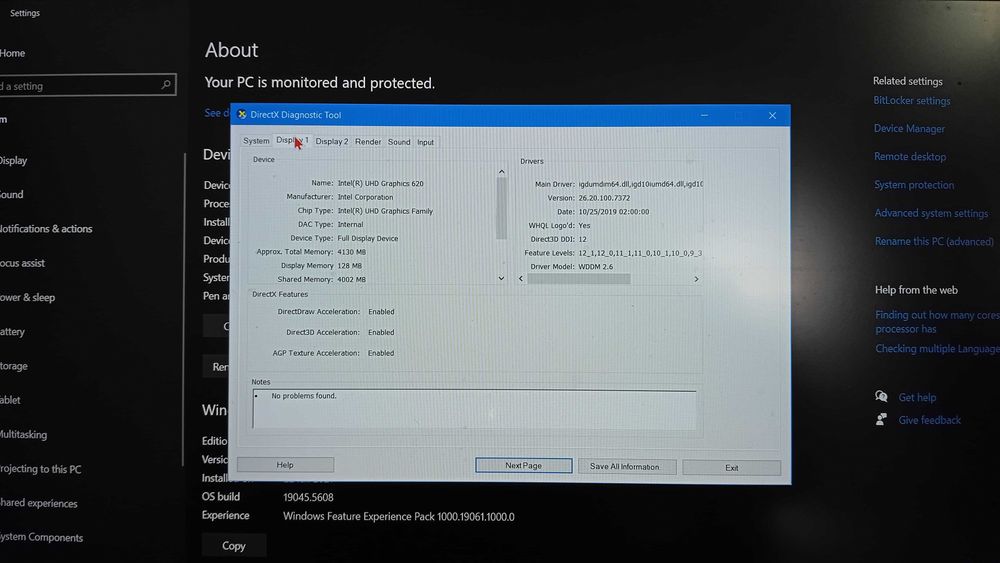Viewport: 1000px width, 563px height.
Task: Click the Intel(R) UHD Graphics 620 name value
Action: (380, 184)
